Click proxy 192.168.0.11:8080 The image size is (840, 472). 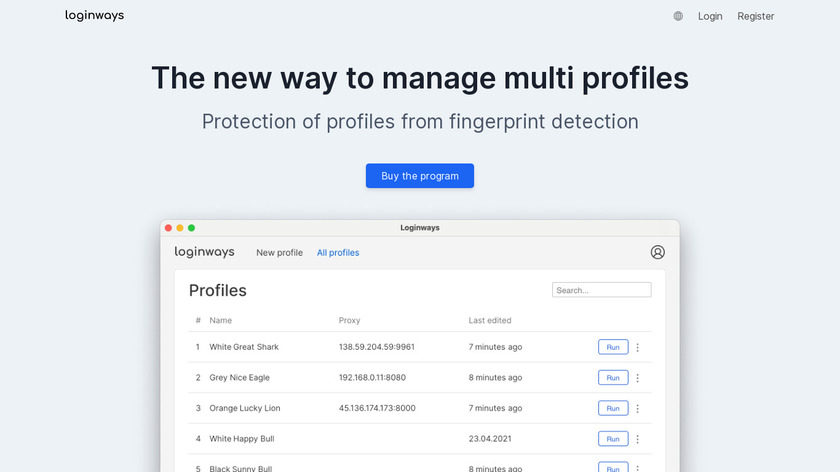pyautogui.click(x=372, y=377)
